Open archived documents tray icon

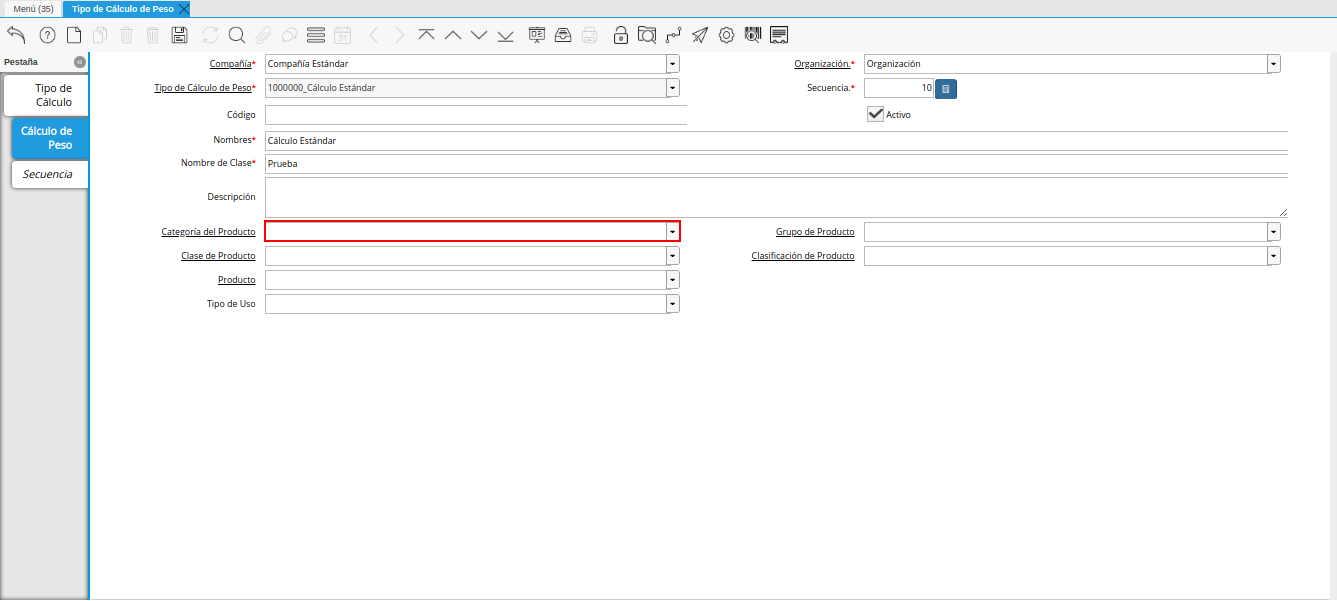(x=563, y=35)
